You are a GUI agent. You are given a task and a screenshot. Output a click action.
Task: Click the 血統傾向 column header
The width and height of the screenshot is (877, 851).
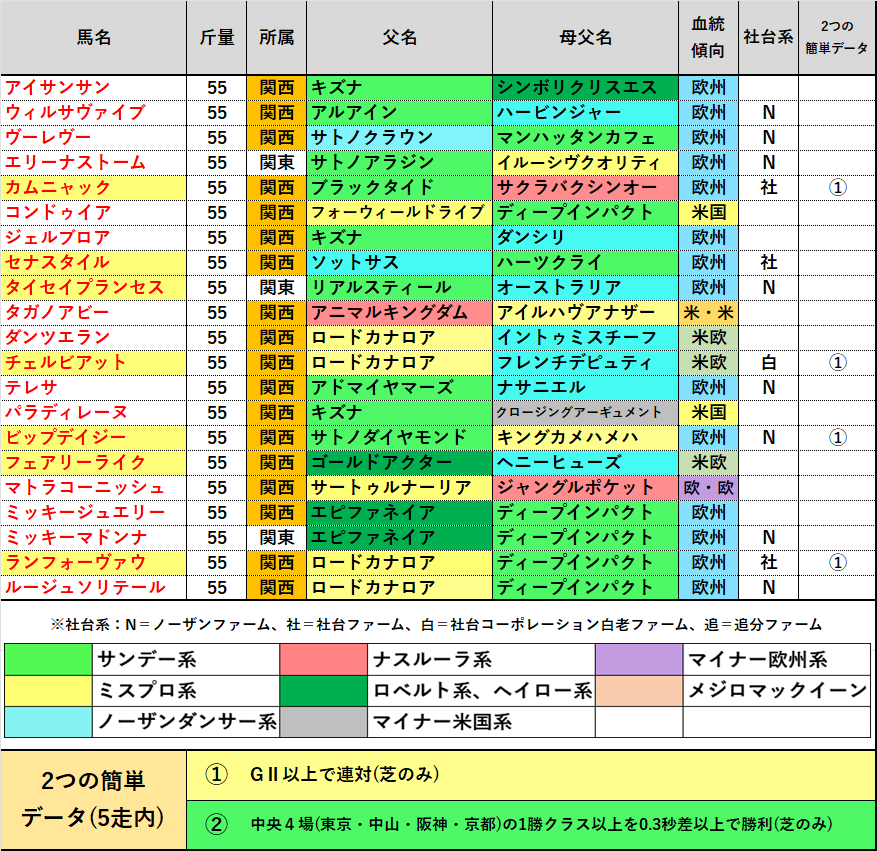pos(708,37)
